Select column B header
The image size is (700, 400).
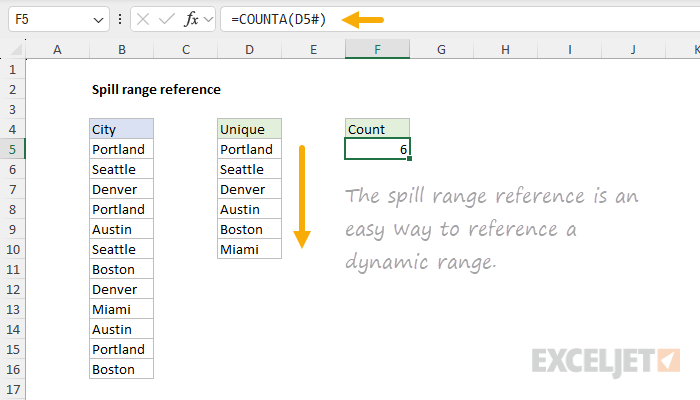click(121, 49)
